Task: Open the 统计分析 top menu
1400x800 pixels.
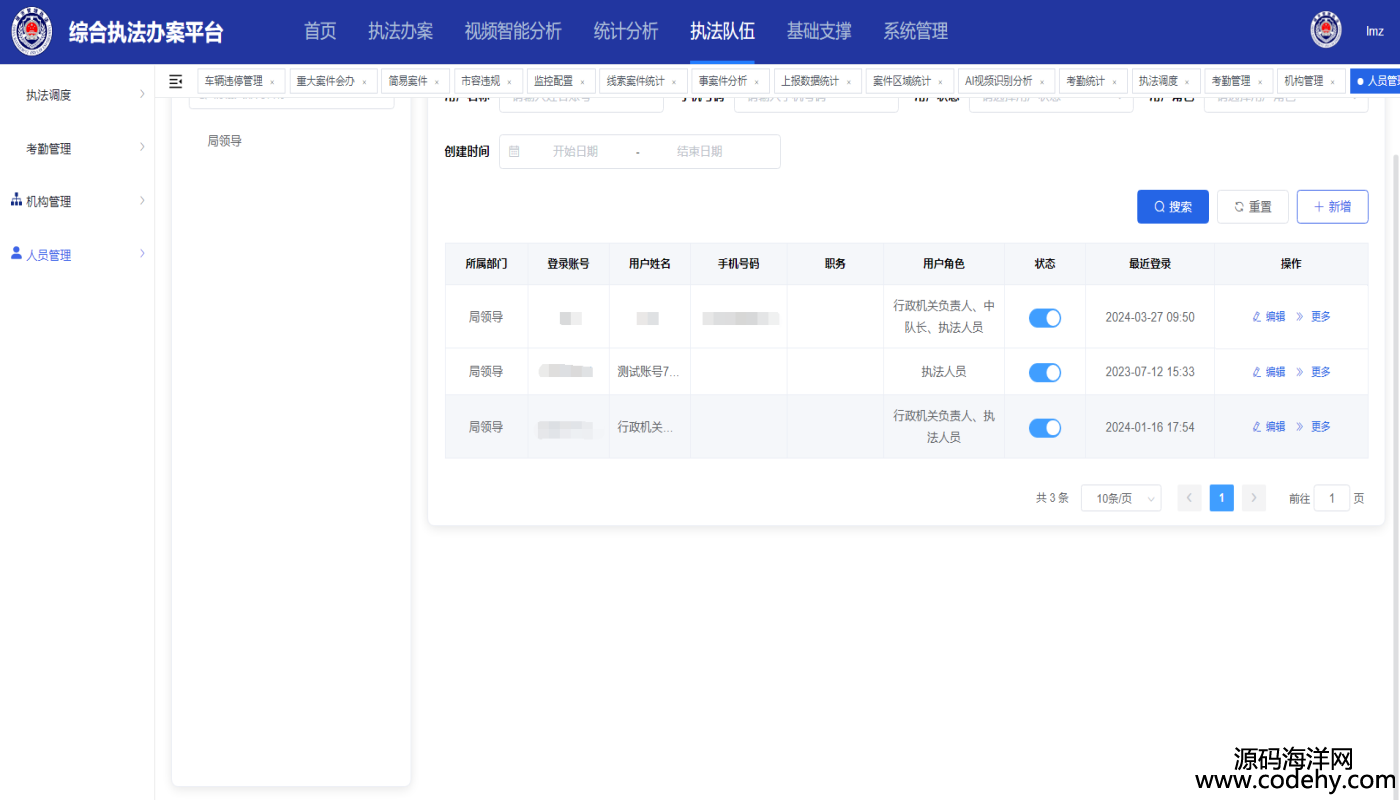Action: [x=626, y=31]
